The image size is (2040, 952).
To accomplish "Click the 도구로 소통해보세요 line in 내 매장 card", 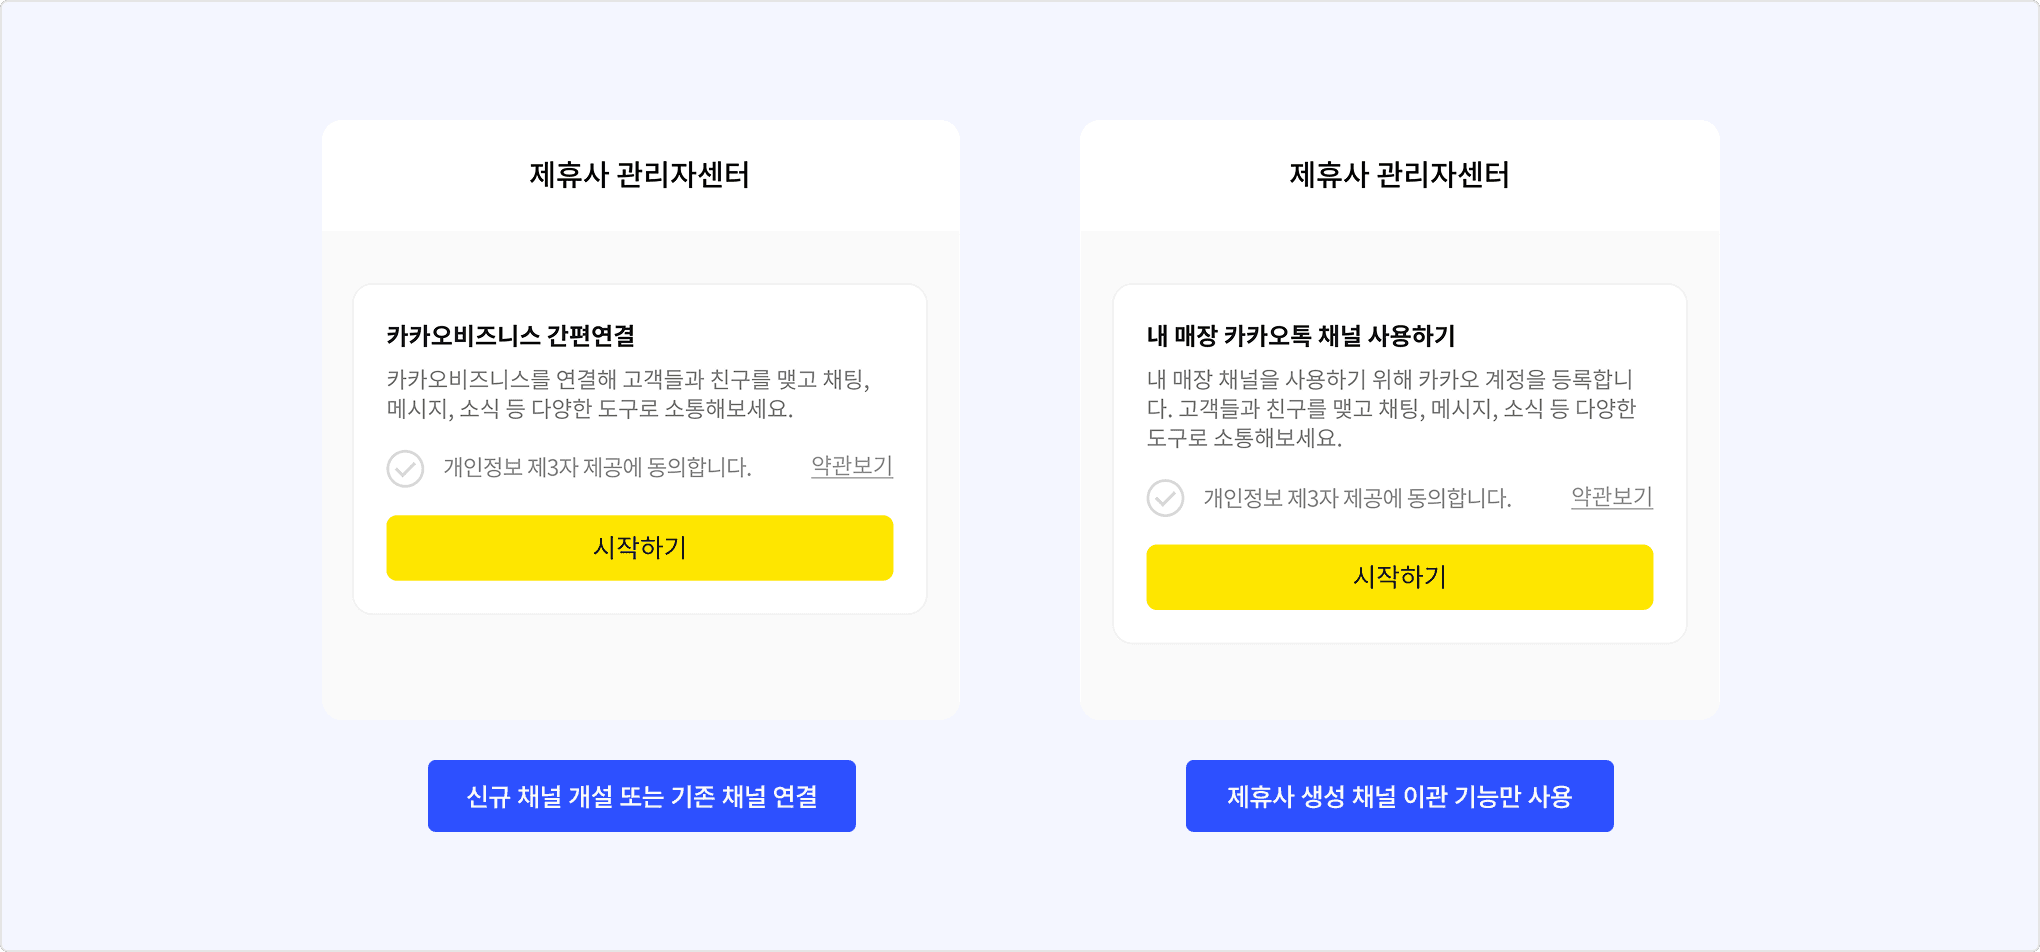I will [1244, 438].
